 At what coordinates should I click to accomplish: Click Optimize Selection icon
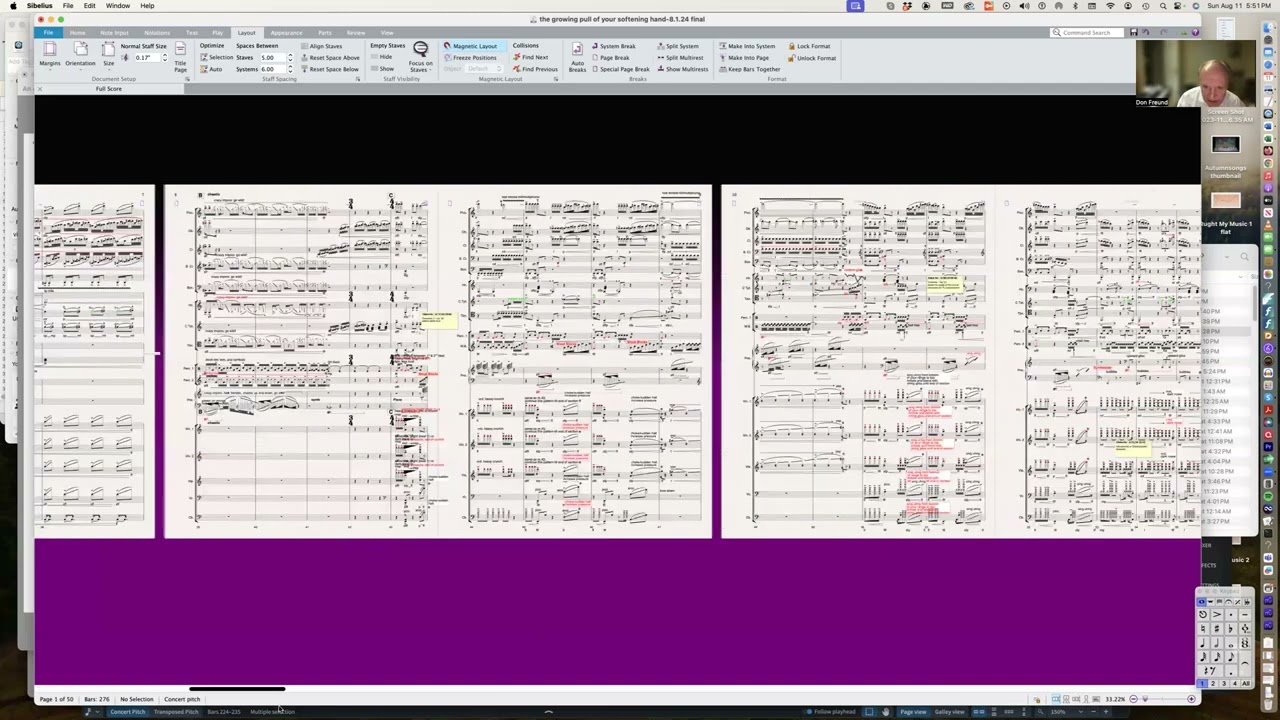[x=217, y=57]
